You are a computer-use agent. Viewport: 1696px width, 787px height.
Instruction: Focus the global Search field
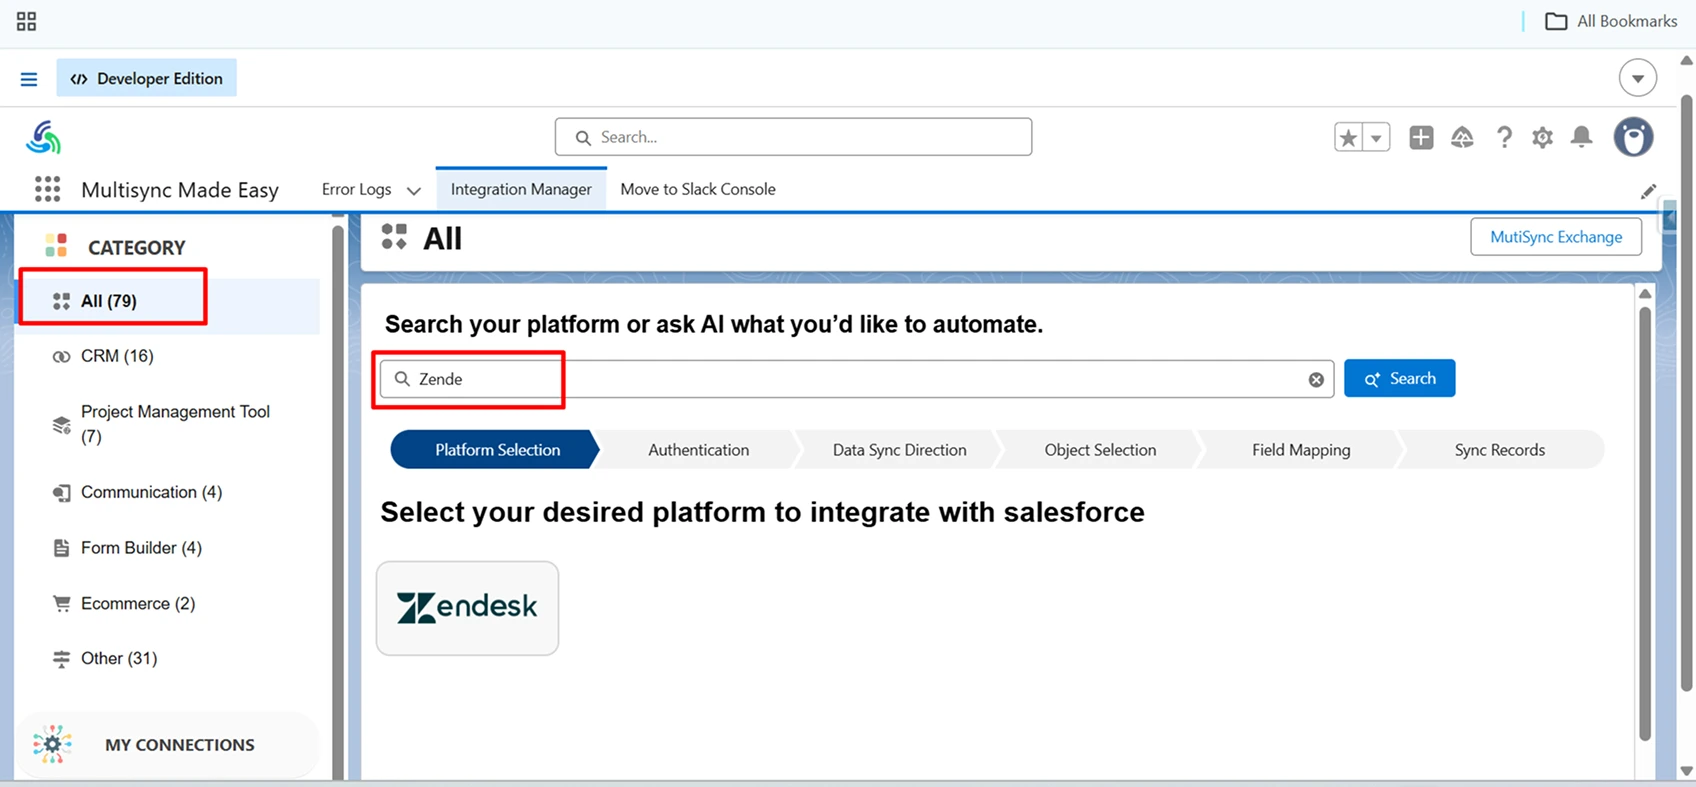tap(793, 137)
